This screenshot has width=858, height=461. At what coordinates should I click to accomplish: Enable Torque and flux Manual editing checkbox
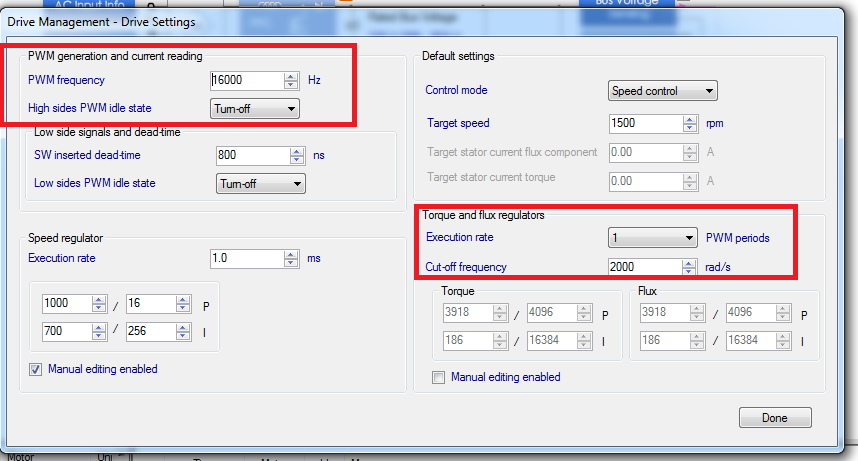438,378
